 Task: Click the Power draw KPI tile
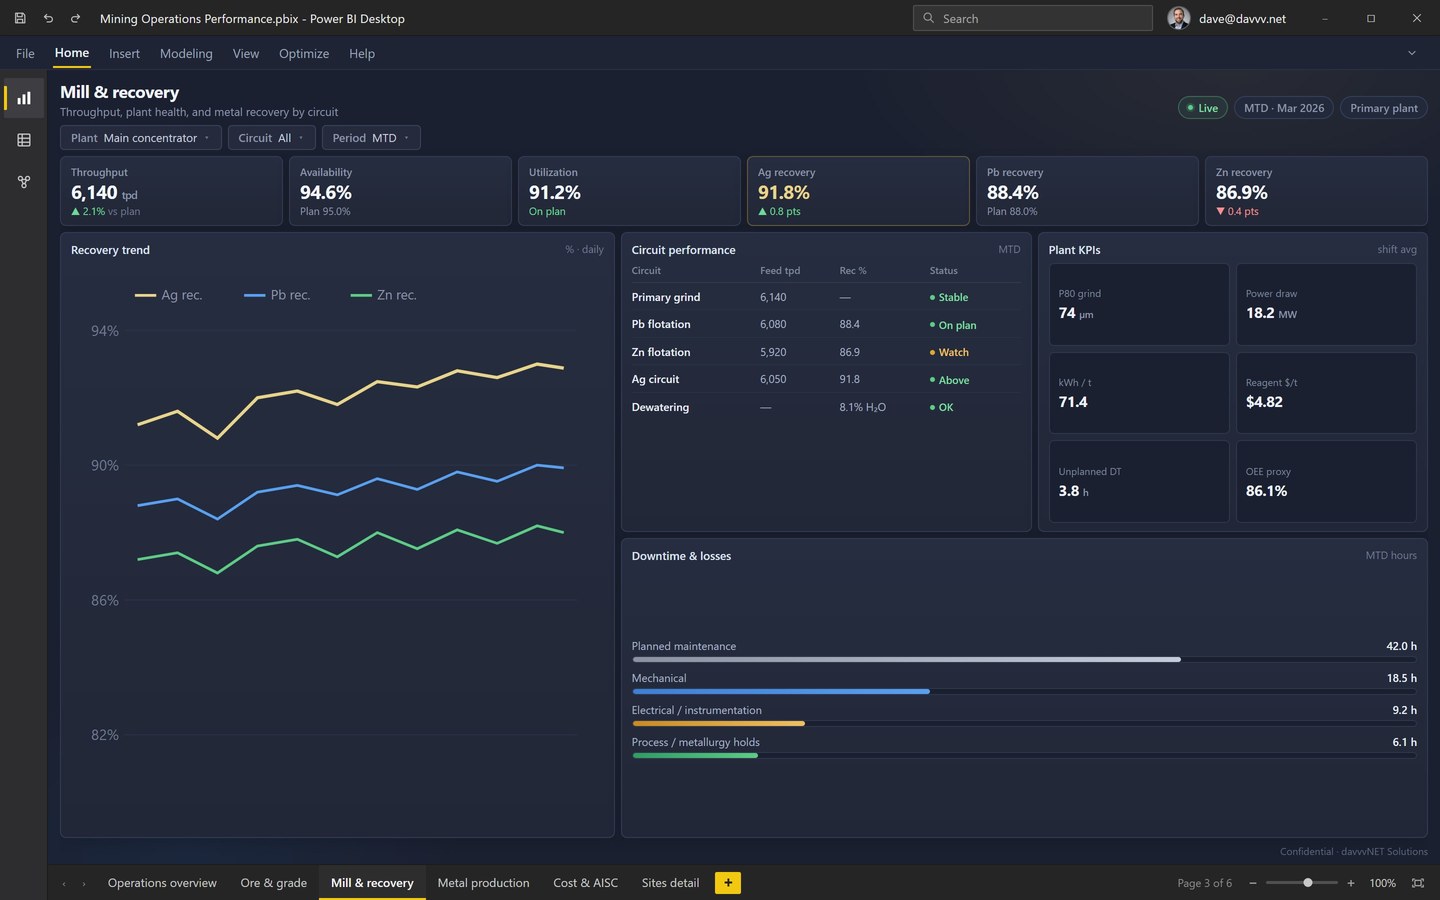pos(1326,304)
